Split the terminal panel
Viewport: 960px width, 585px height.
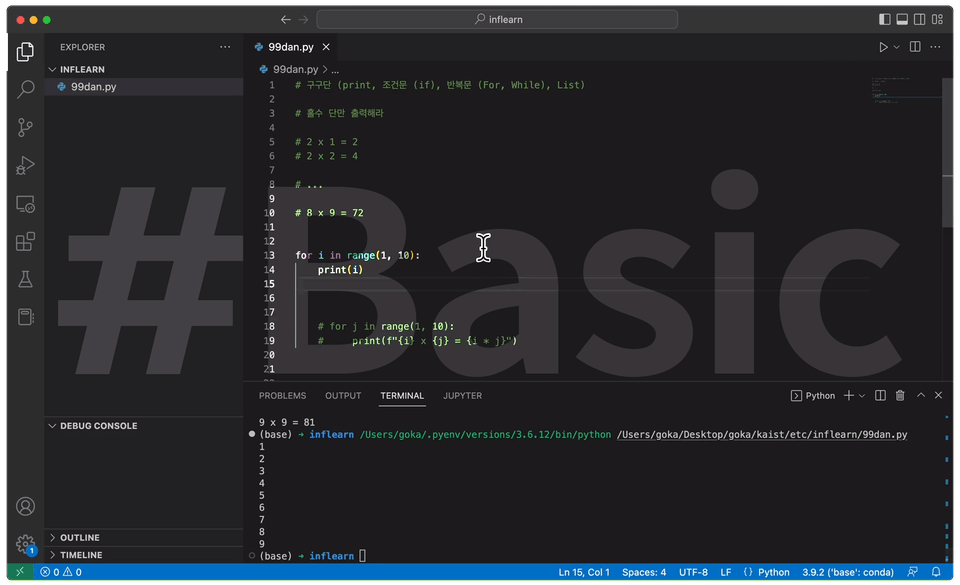[880, 395]
